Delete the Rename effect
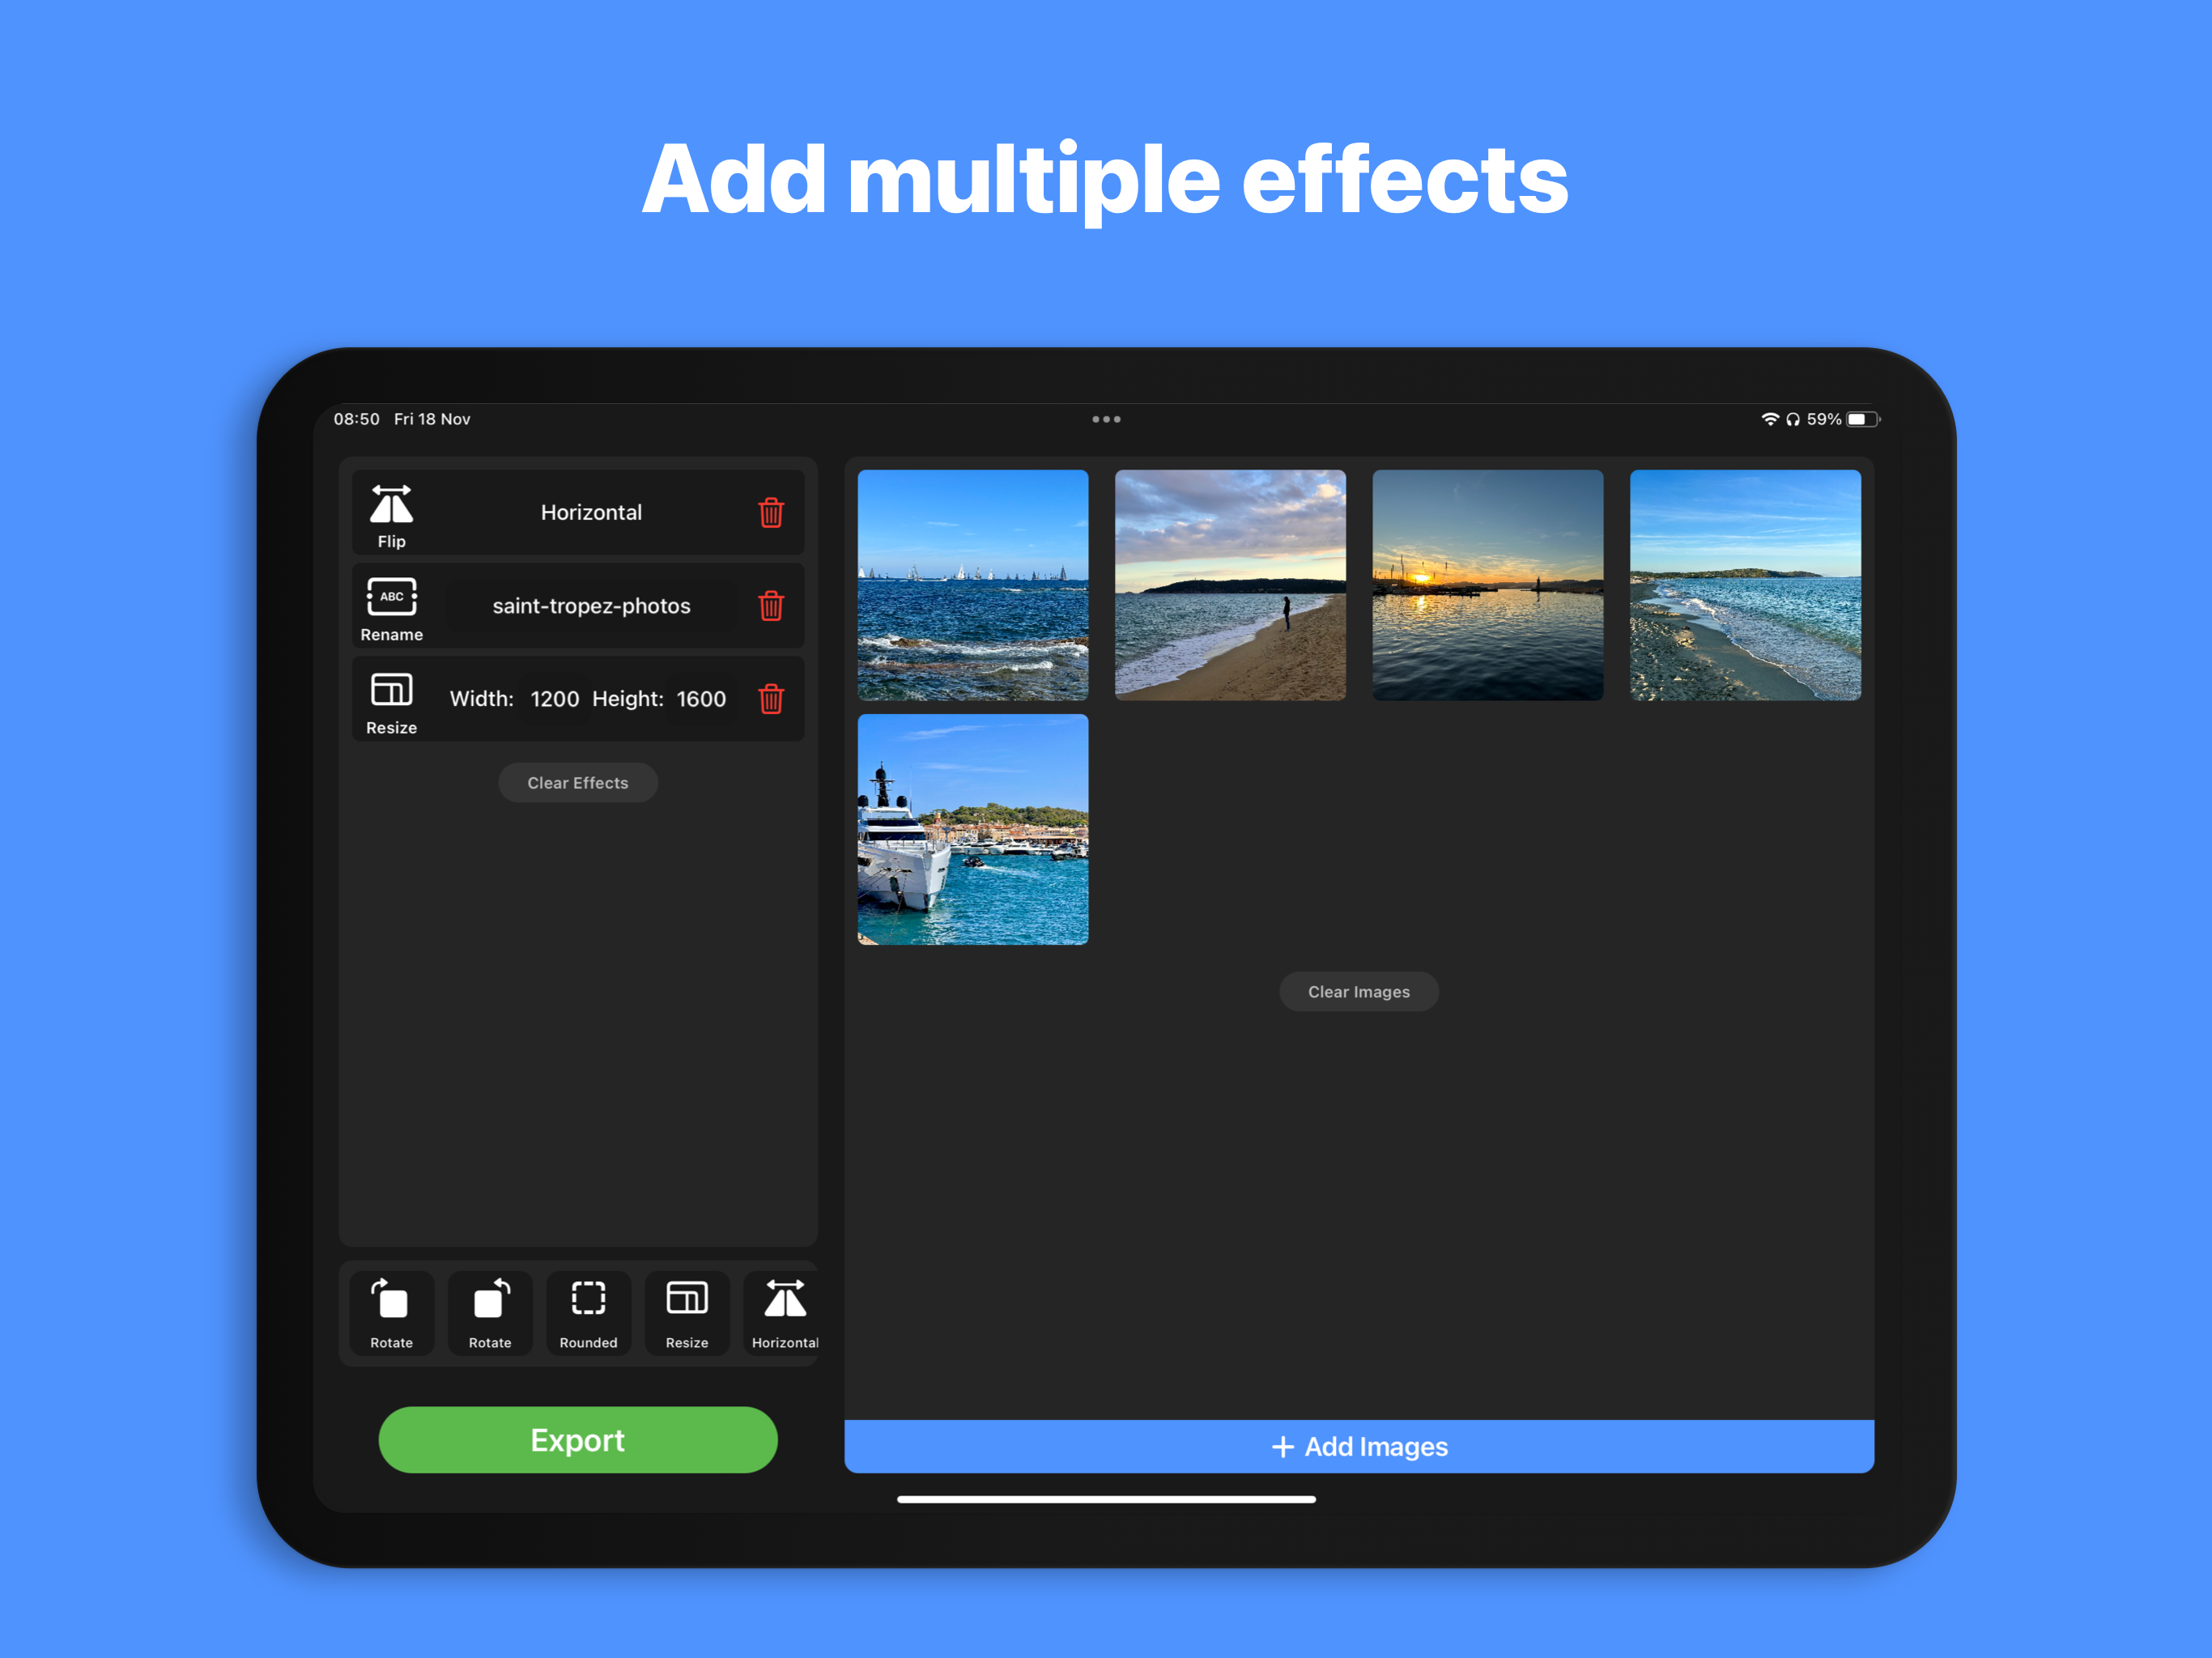2212x1658 pixels. [770, 606]
